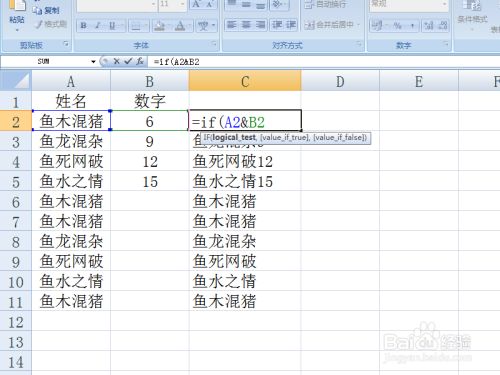Open the Merge and Center dropdown arrow
Screen dimensions: 500x375
[x=358, y=25]
